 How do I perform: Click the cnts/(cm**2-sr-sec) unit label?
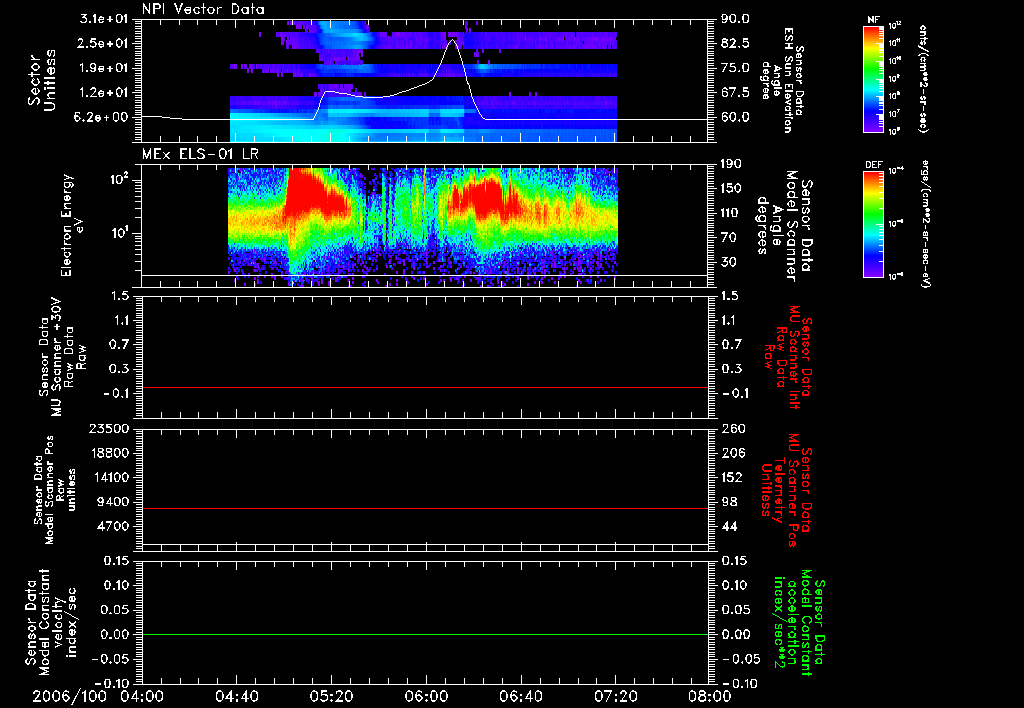(x=923, y=78)
